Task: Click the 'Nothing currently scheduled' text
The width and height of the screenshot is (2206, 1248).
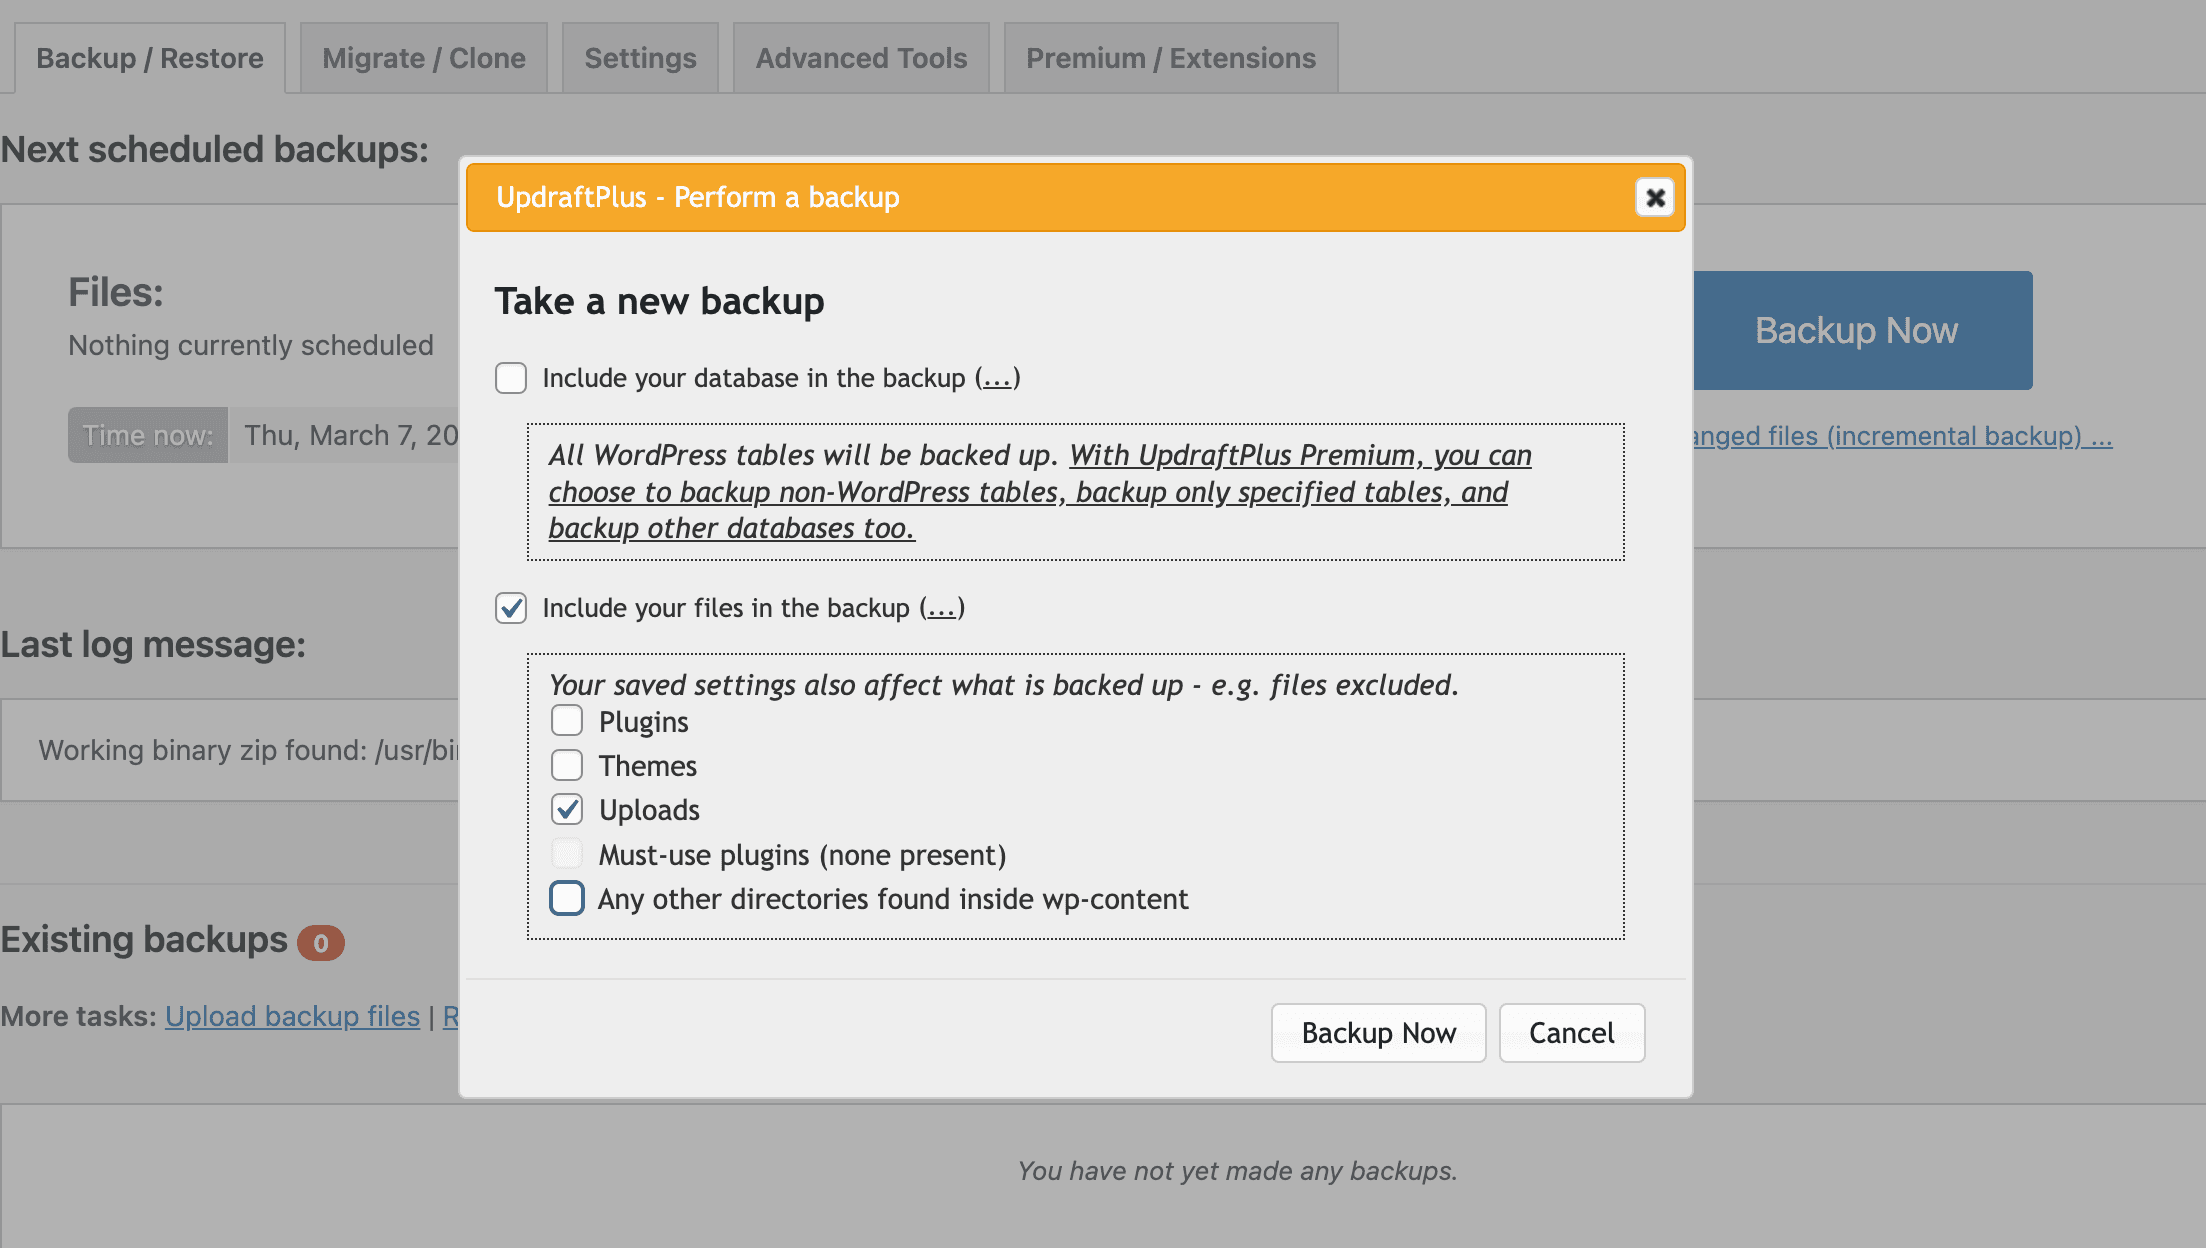Action: coord(251,345)
